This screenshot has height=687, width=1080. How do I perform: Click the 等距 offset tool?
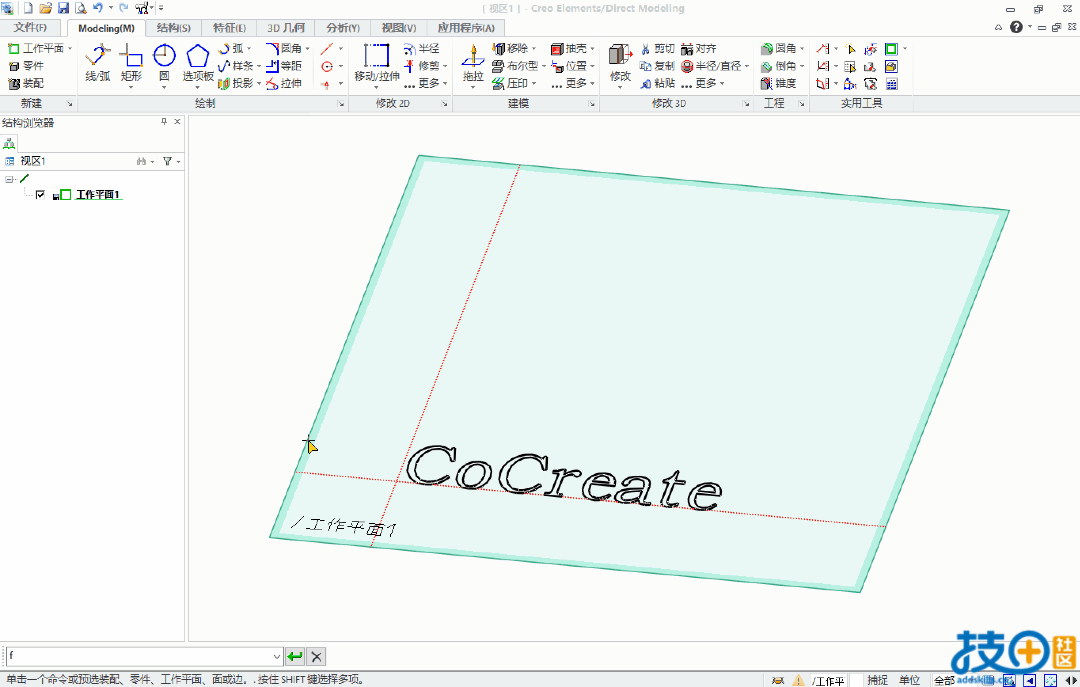(284, 65)
